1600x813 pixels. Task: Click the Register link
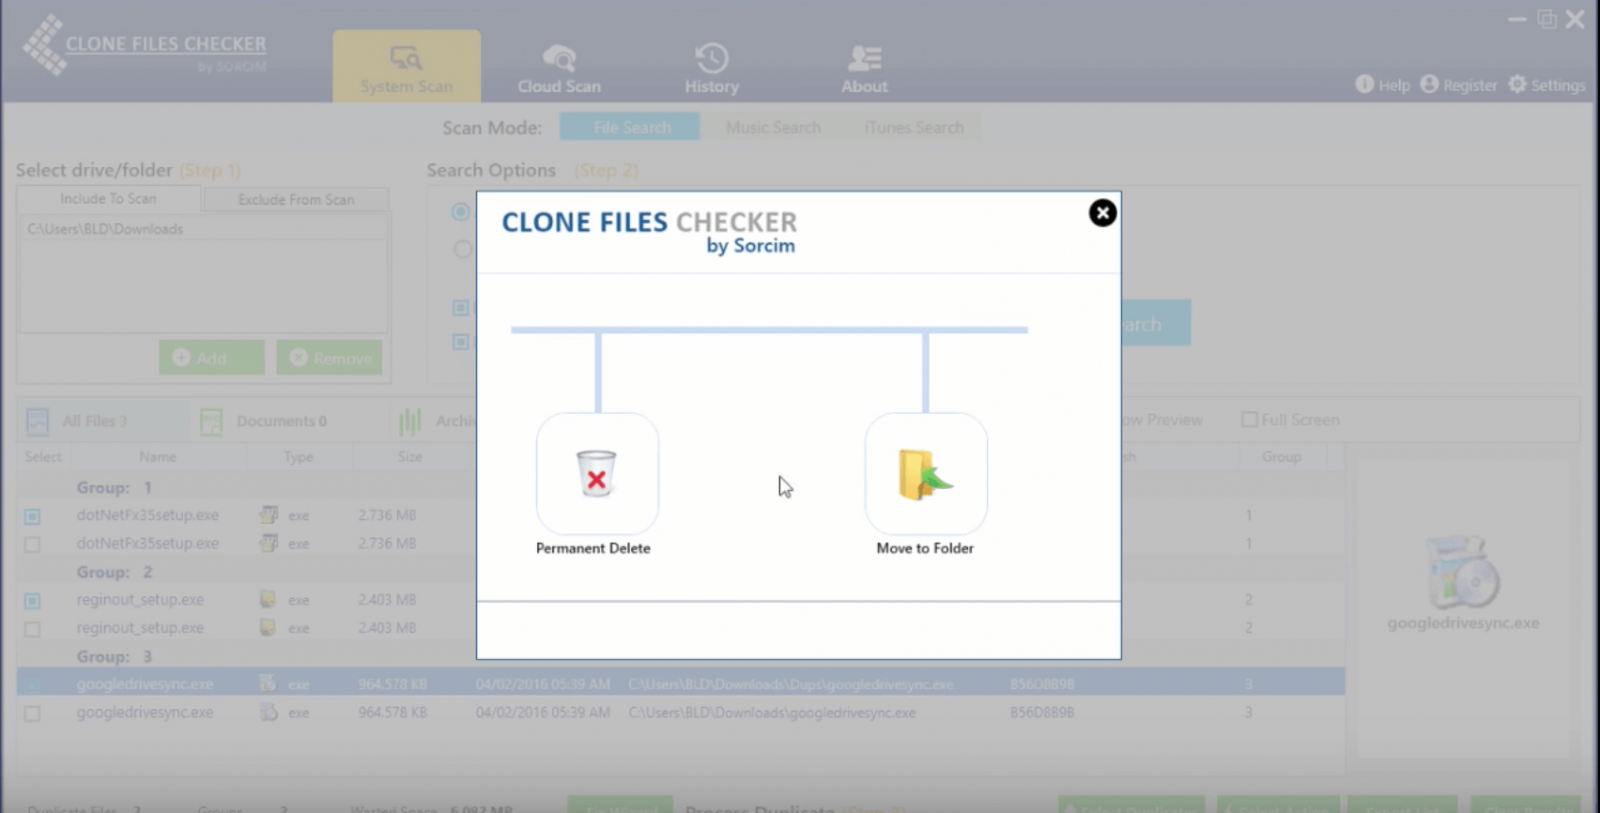click(x=1459, y=85)
